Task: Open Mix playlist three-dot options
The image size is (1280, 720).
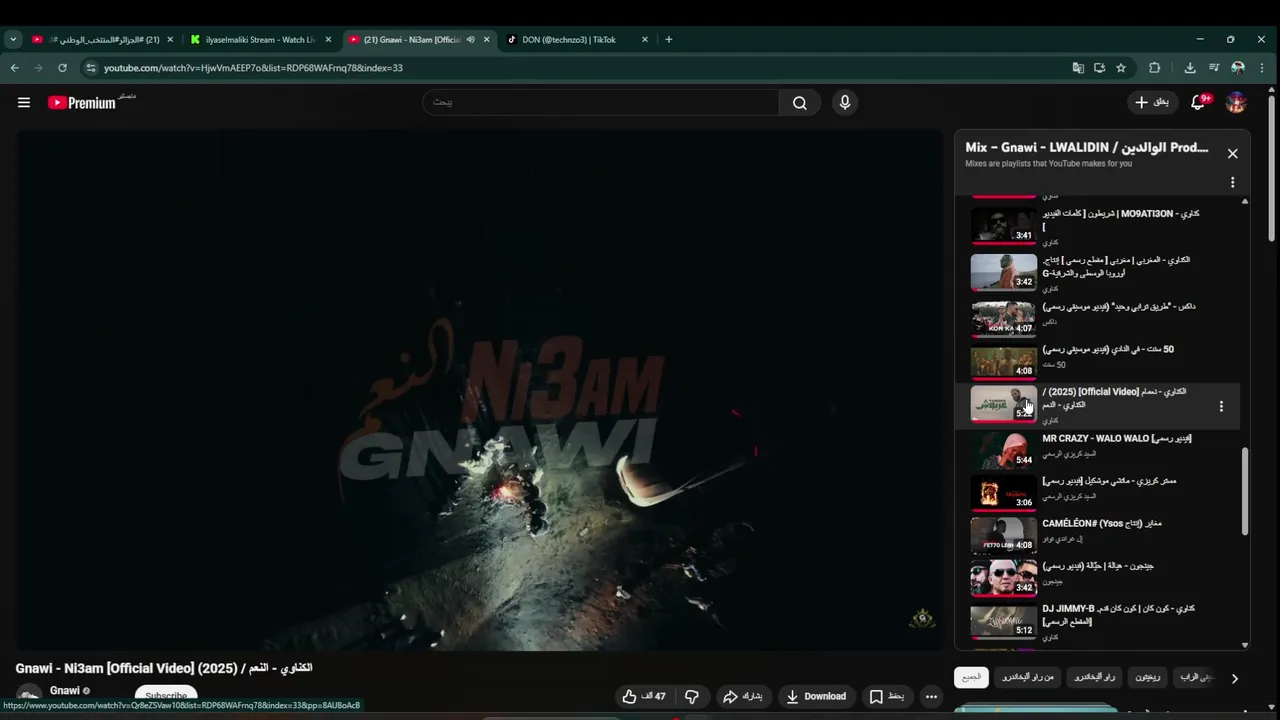Action: (x=1232, y=182)
